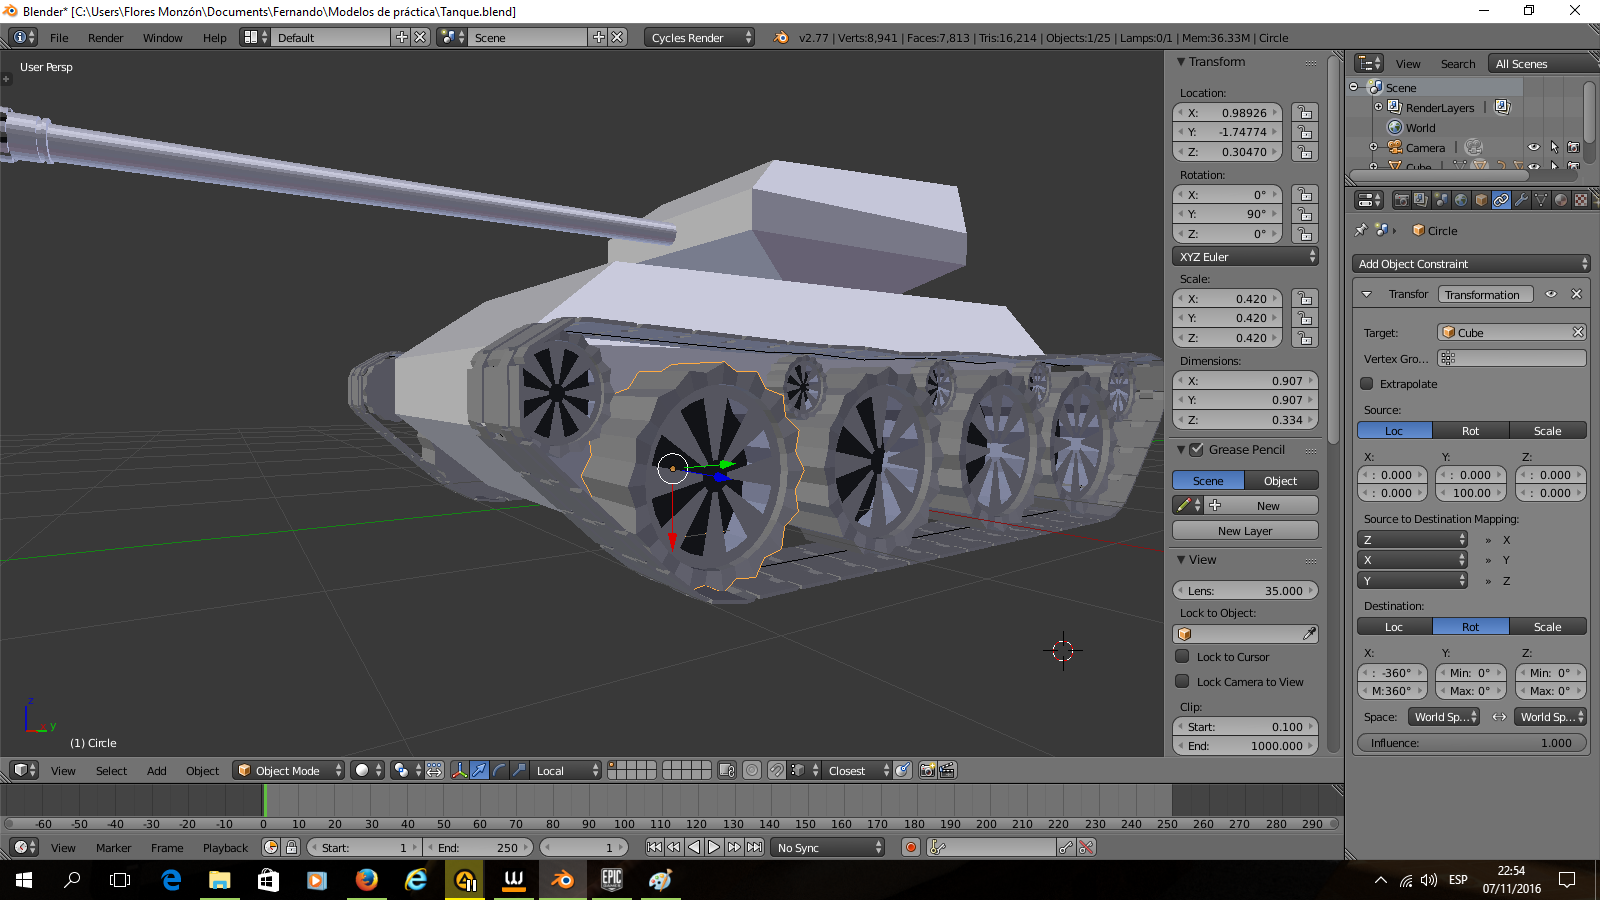Open the Object Mode dropdown
Viewport: 1600px width, 900px height.
point(289,770)
